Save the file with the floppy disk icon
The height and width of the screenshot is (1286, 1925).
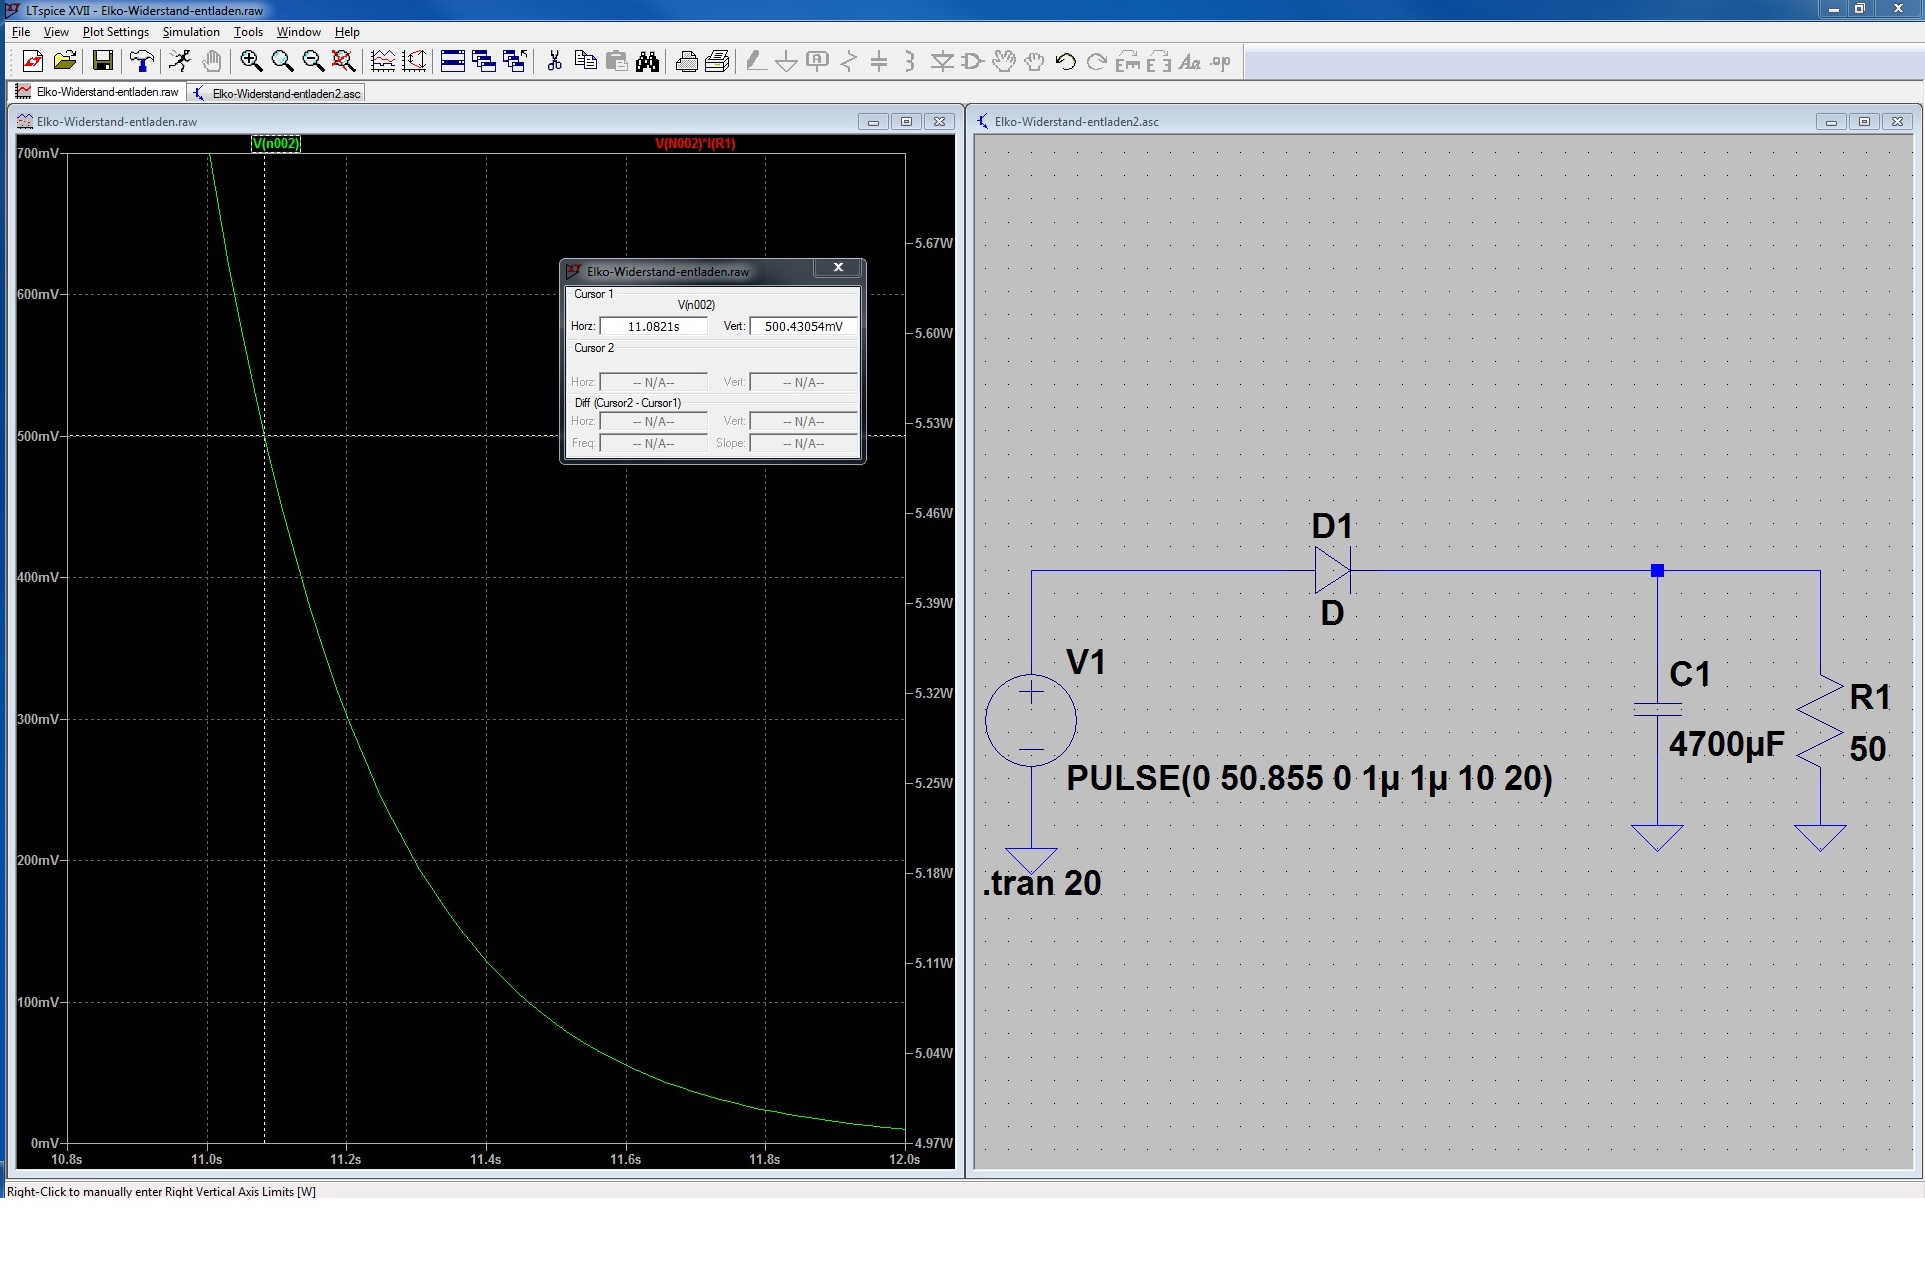pyautogui.click(x=102, y=62)
